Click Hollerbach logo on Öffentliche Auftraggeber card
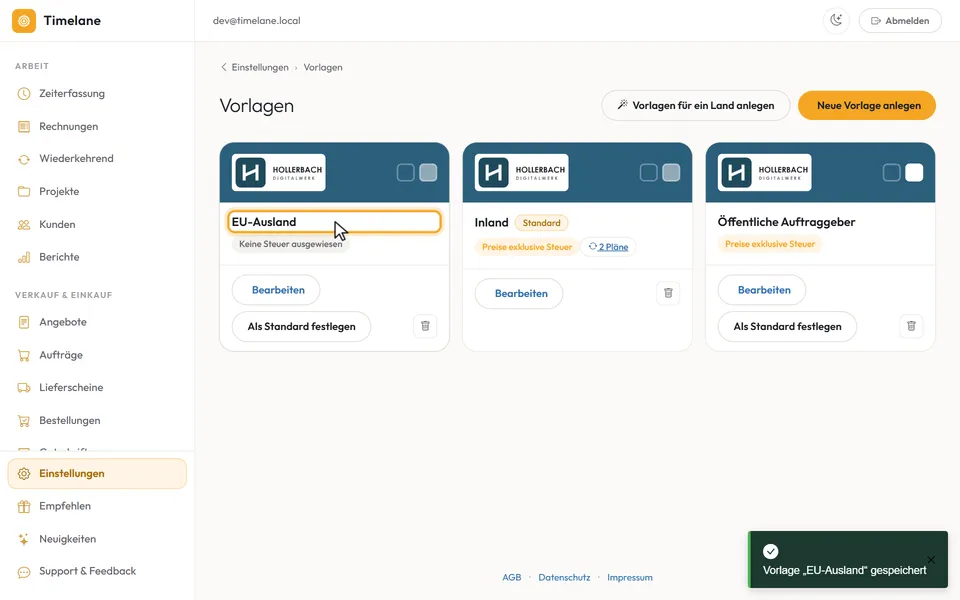Screen dimensions: 960x600 765,173
